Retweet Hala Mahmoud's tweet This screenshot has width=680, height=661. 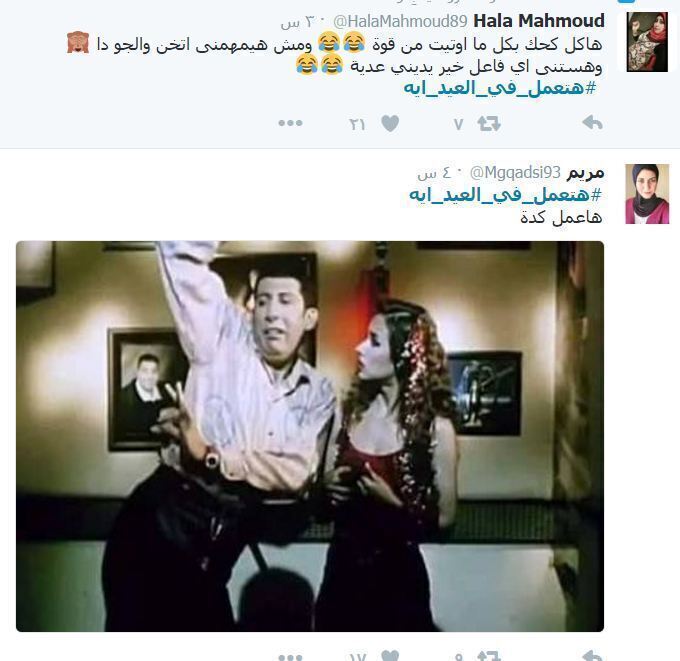pos(489,124)
